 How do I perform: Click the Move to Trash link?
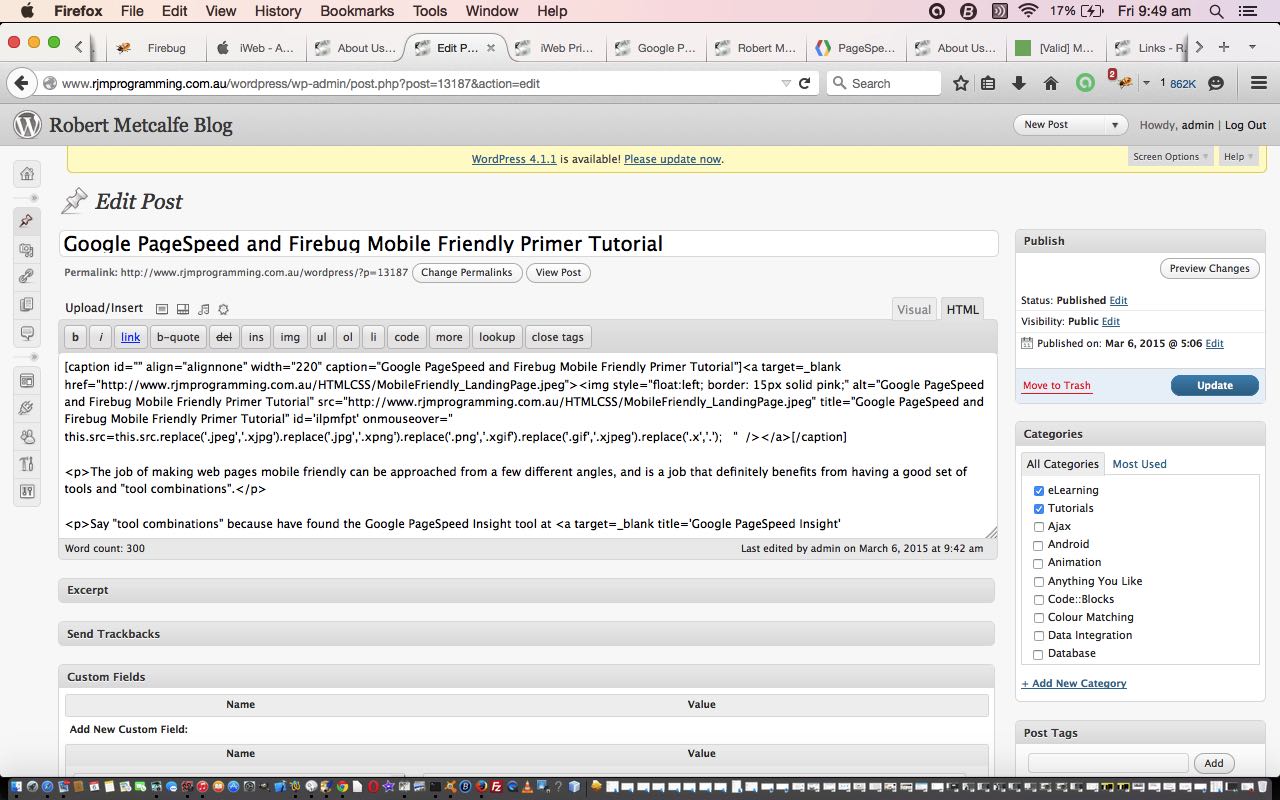point(1057,385)
